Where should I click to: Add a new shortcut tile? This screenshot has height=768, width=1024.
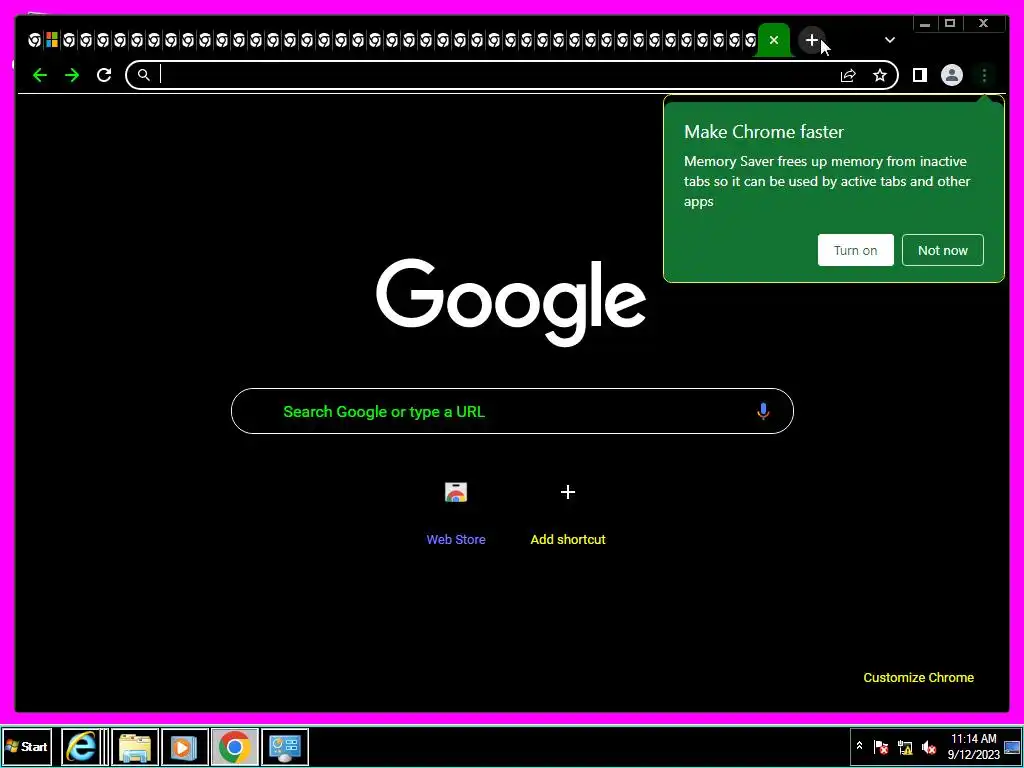point(568,513)
